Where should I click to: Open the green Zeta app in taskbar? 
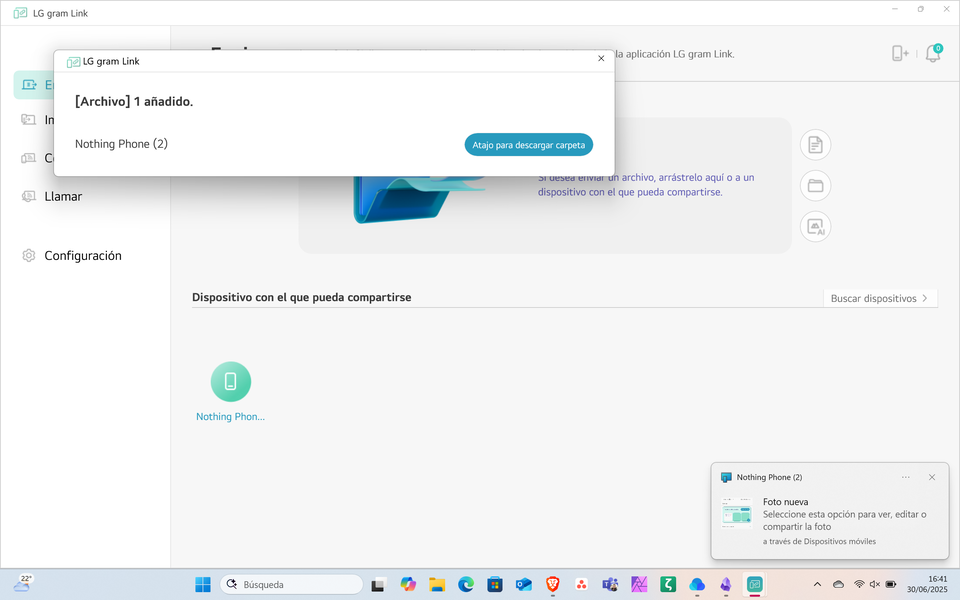(668, 585)
